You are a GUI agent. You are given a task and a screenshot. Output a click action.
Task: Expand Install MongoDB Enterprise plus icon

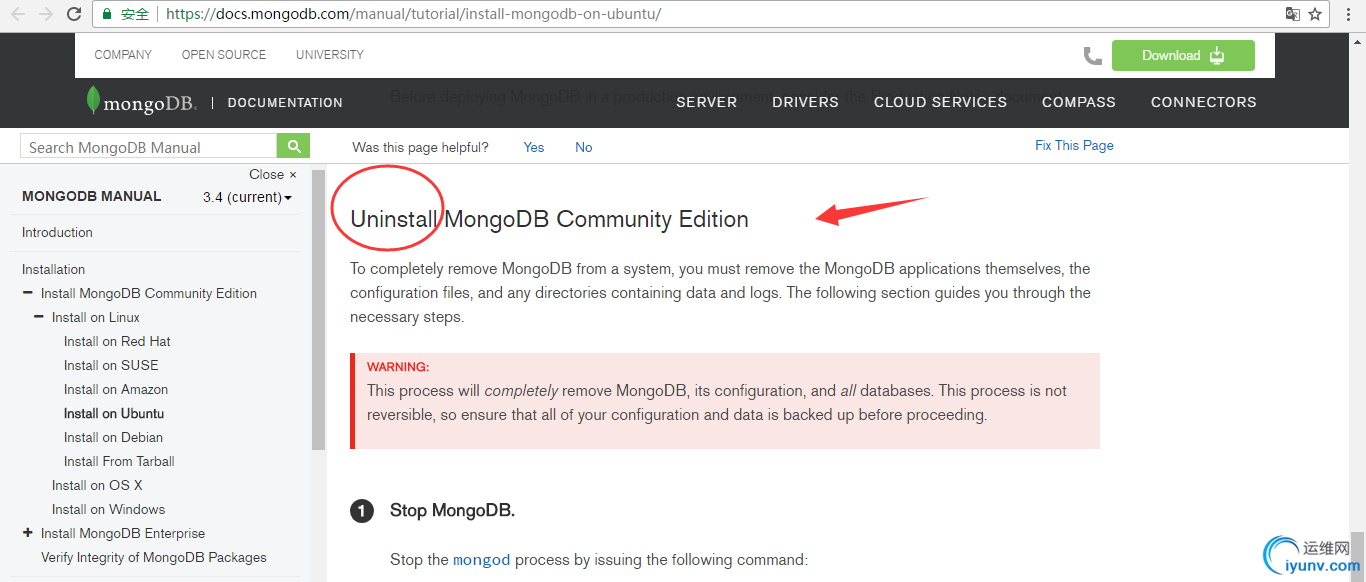click(28, 533)
